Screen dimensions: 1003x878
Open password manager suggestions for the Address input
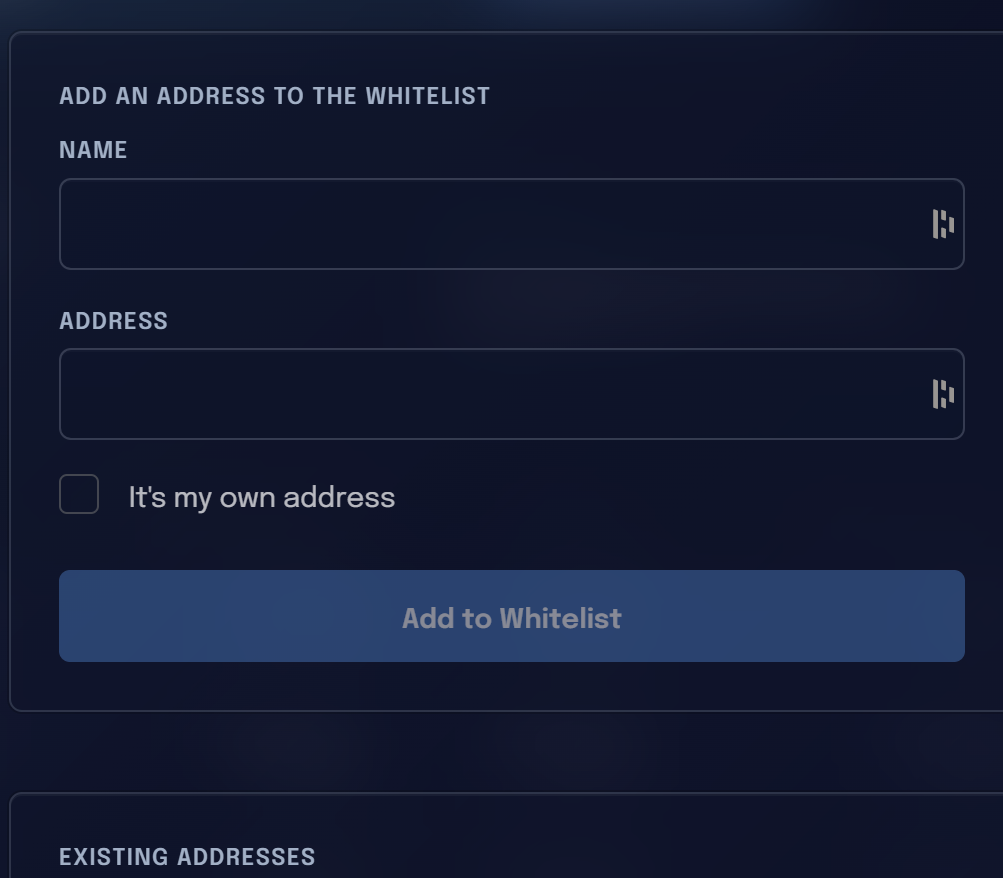[943, 394]
